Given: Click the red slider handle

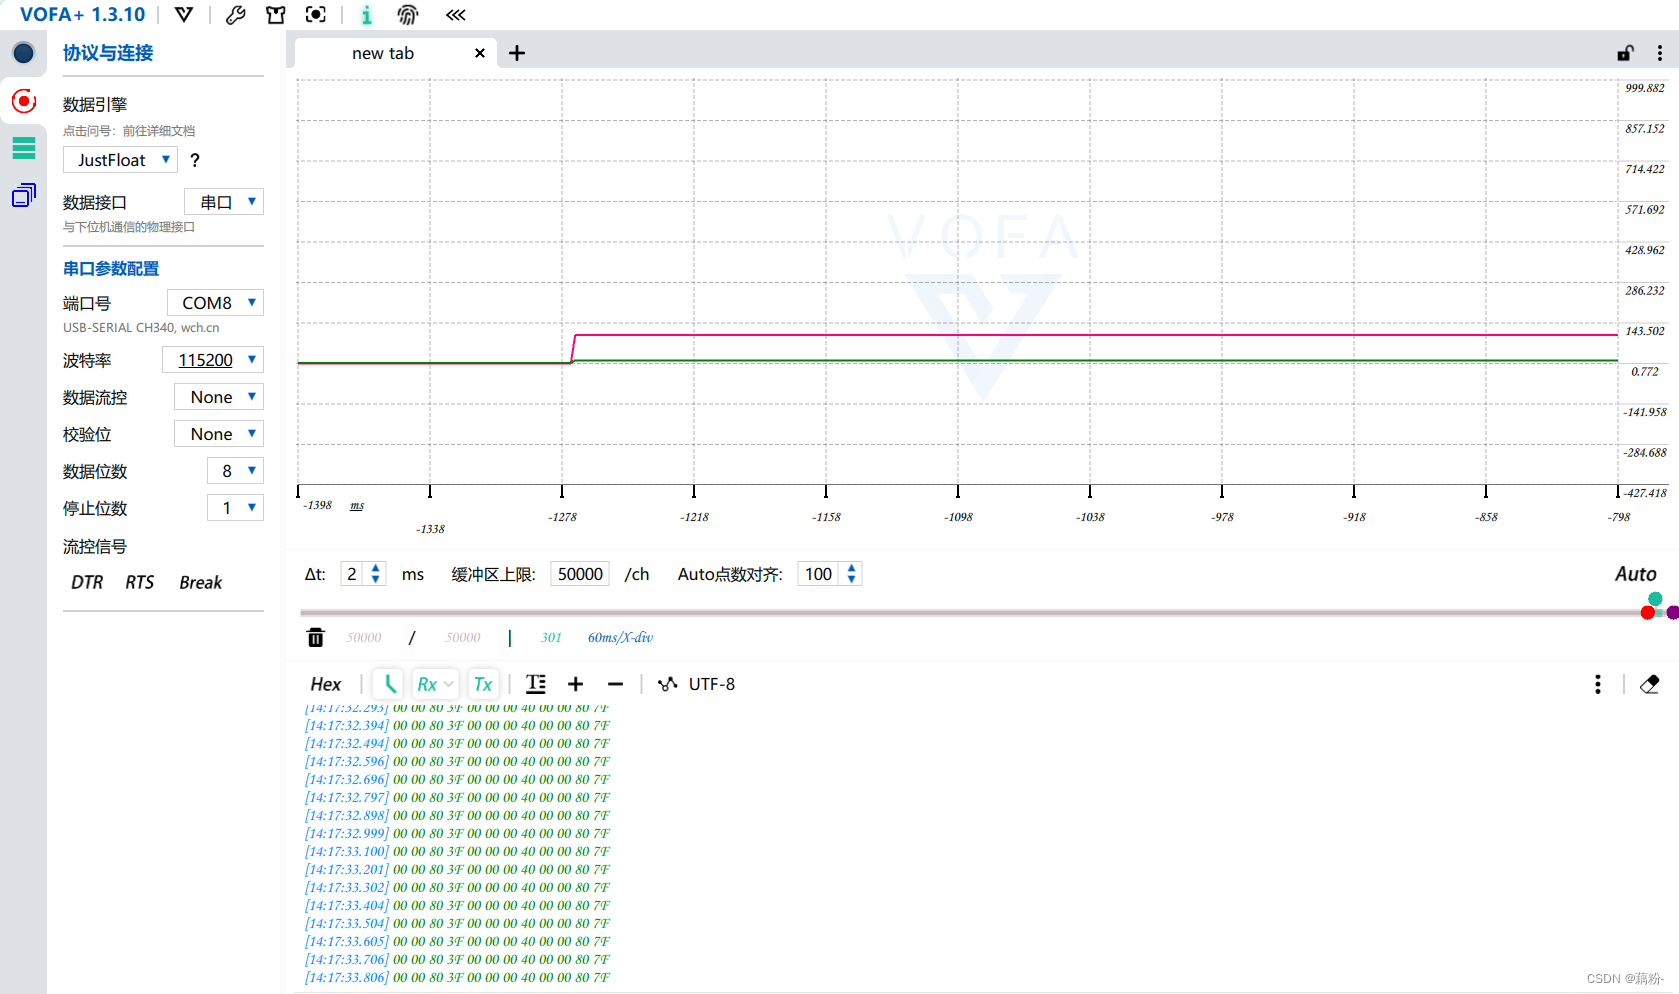Looking at the screenshot, I should point(1648,613).
